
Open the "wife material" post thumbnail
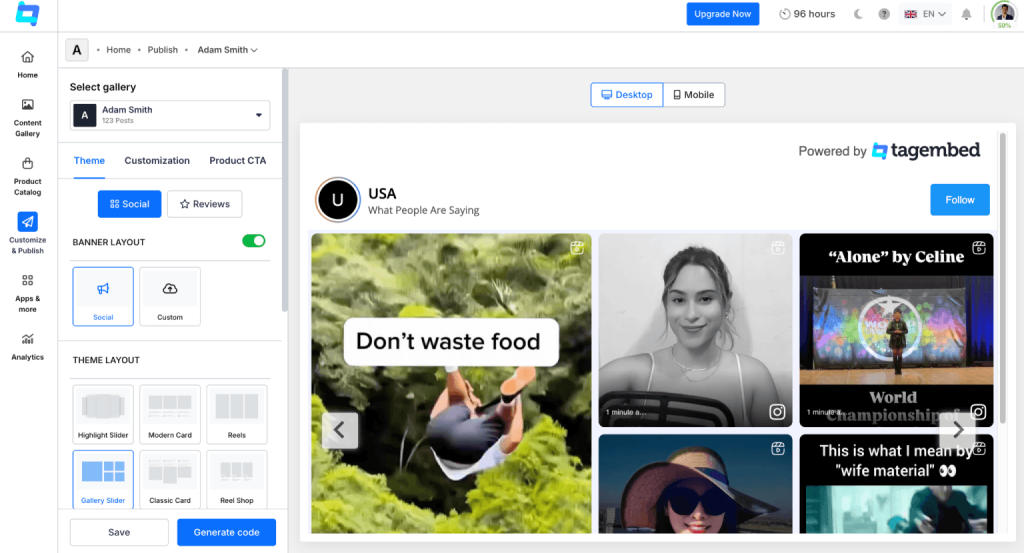[896, 484]
